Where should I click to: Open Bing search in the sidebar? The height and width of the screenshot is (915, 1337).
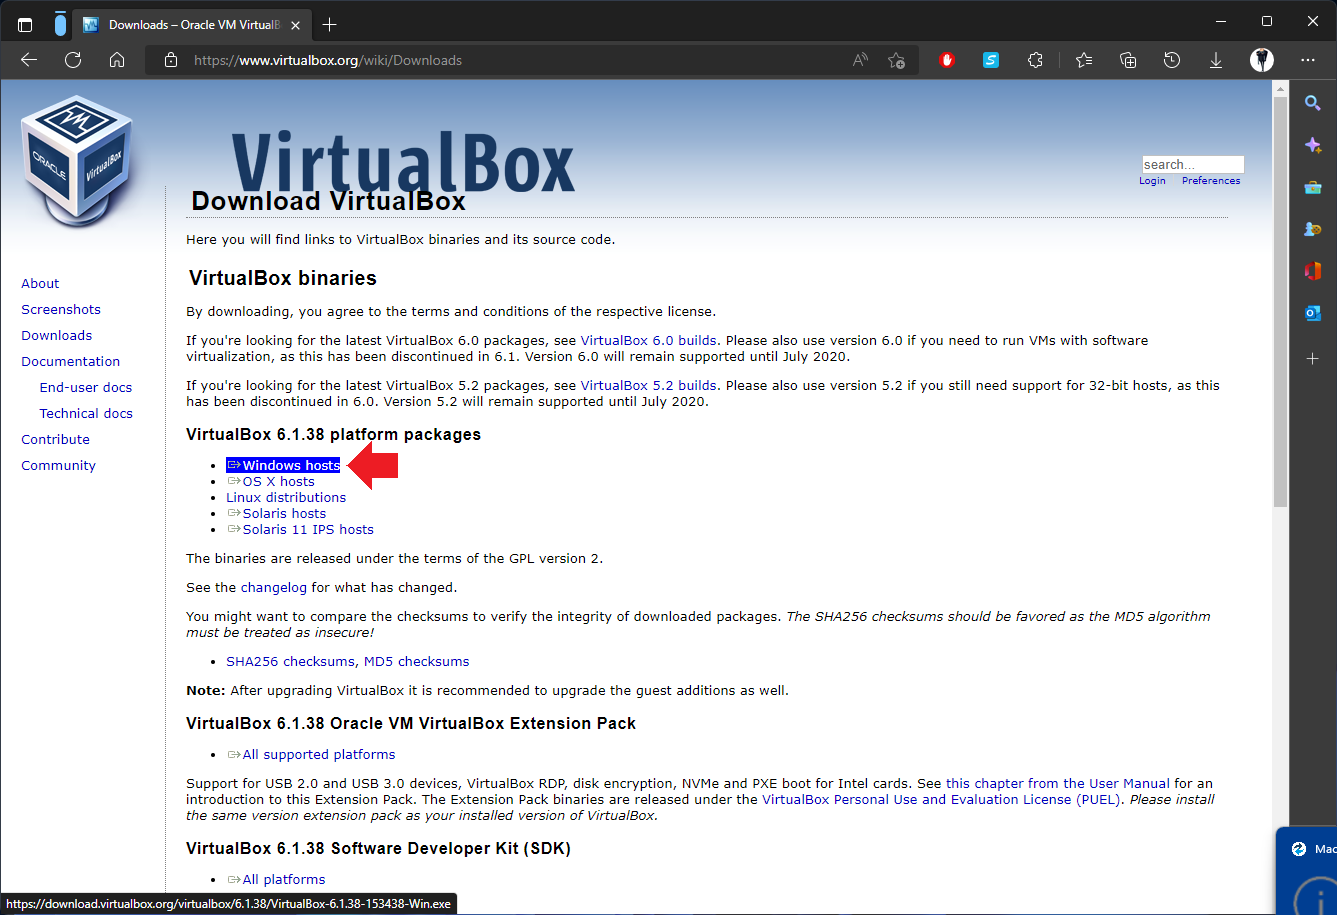pyautogui.click(x=1313, y=103)
